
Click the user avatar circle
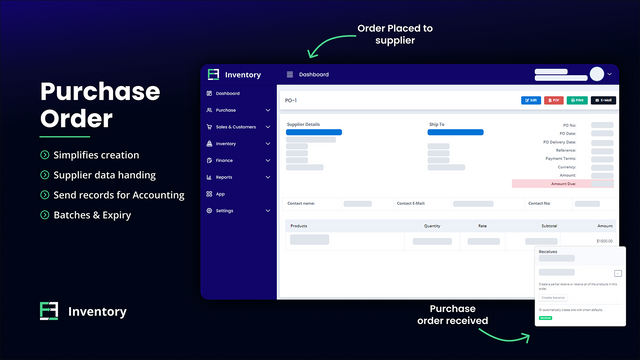point(597,74)
